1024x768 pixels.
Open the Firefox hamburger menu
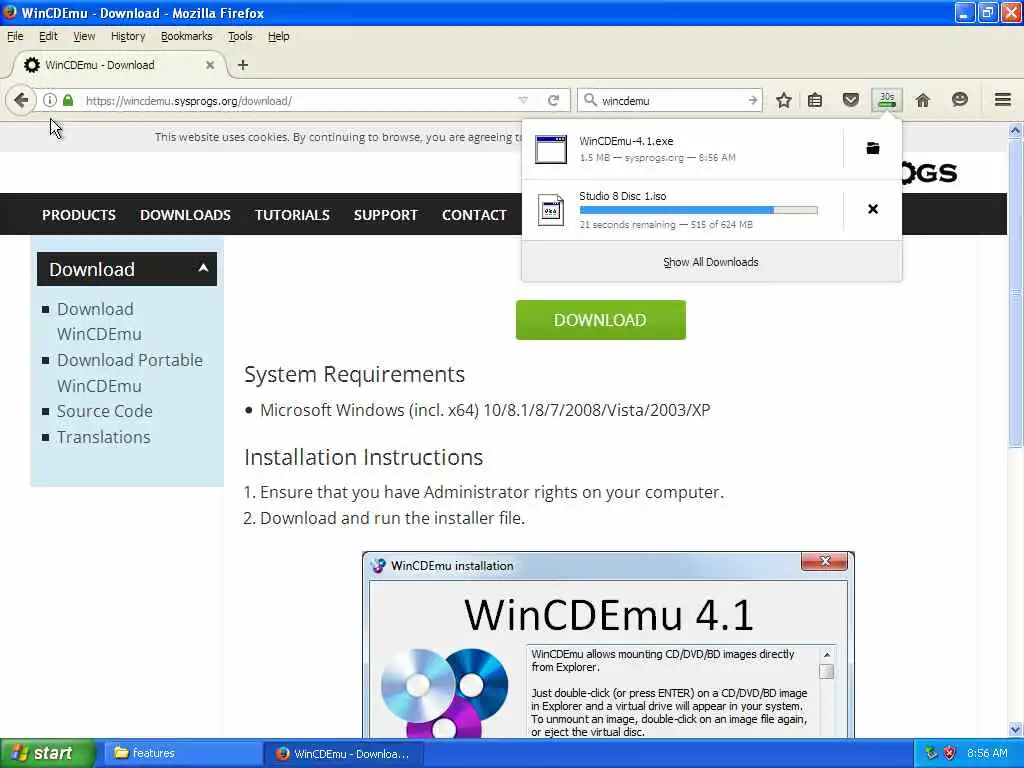pos(1003,100)
